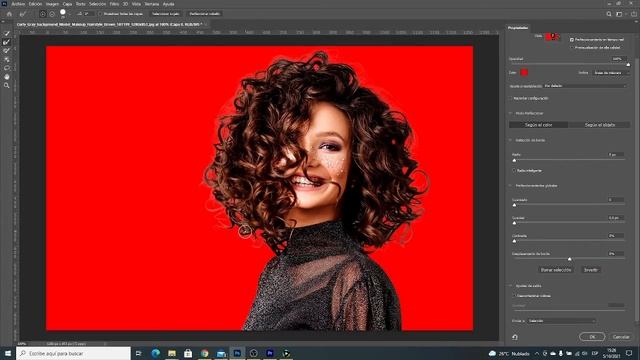Open the Archivo menu
Image resolution: width=640 pixels, height=360 pixels.
pos(18,4)
